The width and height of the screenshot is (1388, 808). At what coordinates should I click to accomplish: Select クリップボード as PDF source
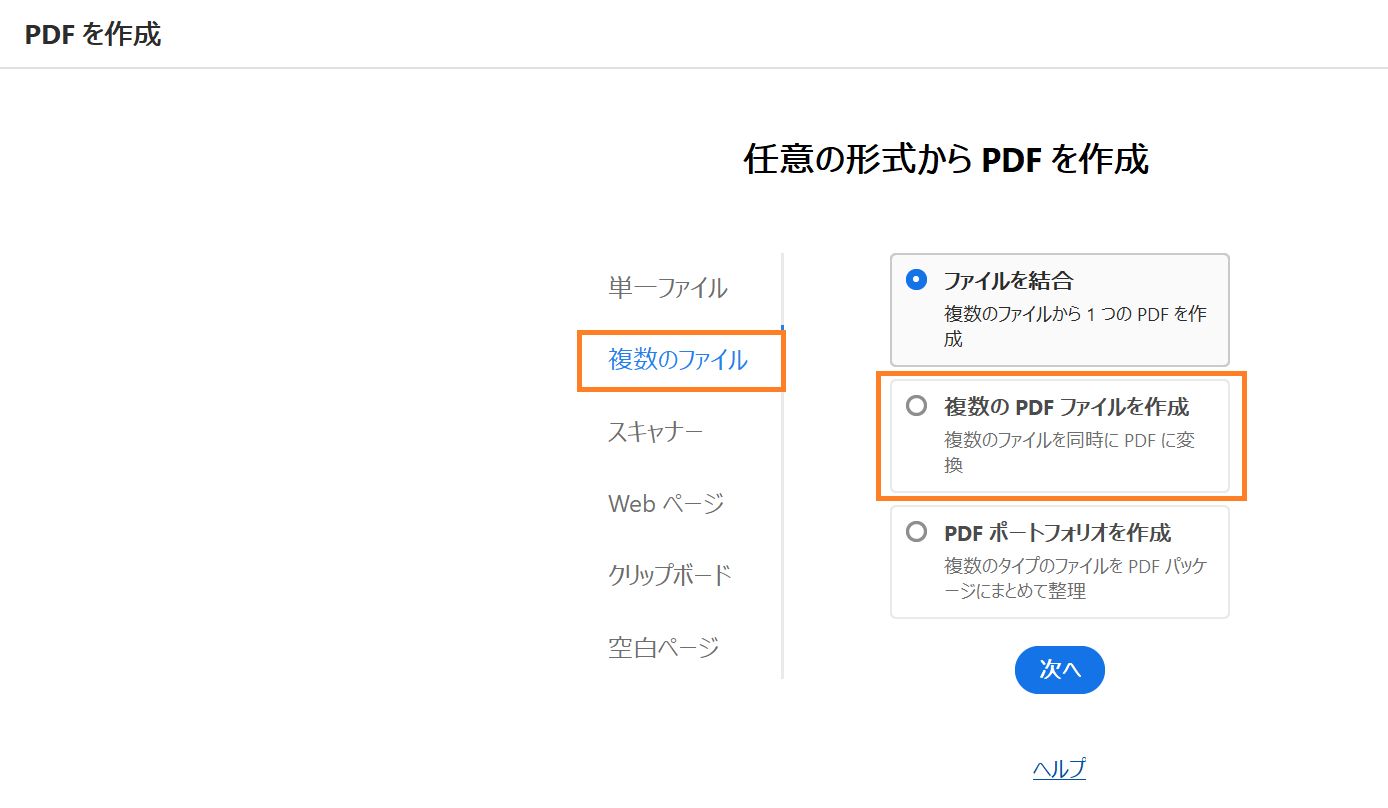[668, 575]
